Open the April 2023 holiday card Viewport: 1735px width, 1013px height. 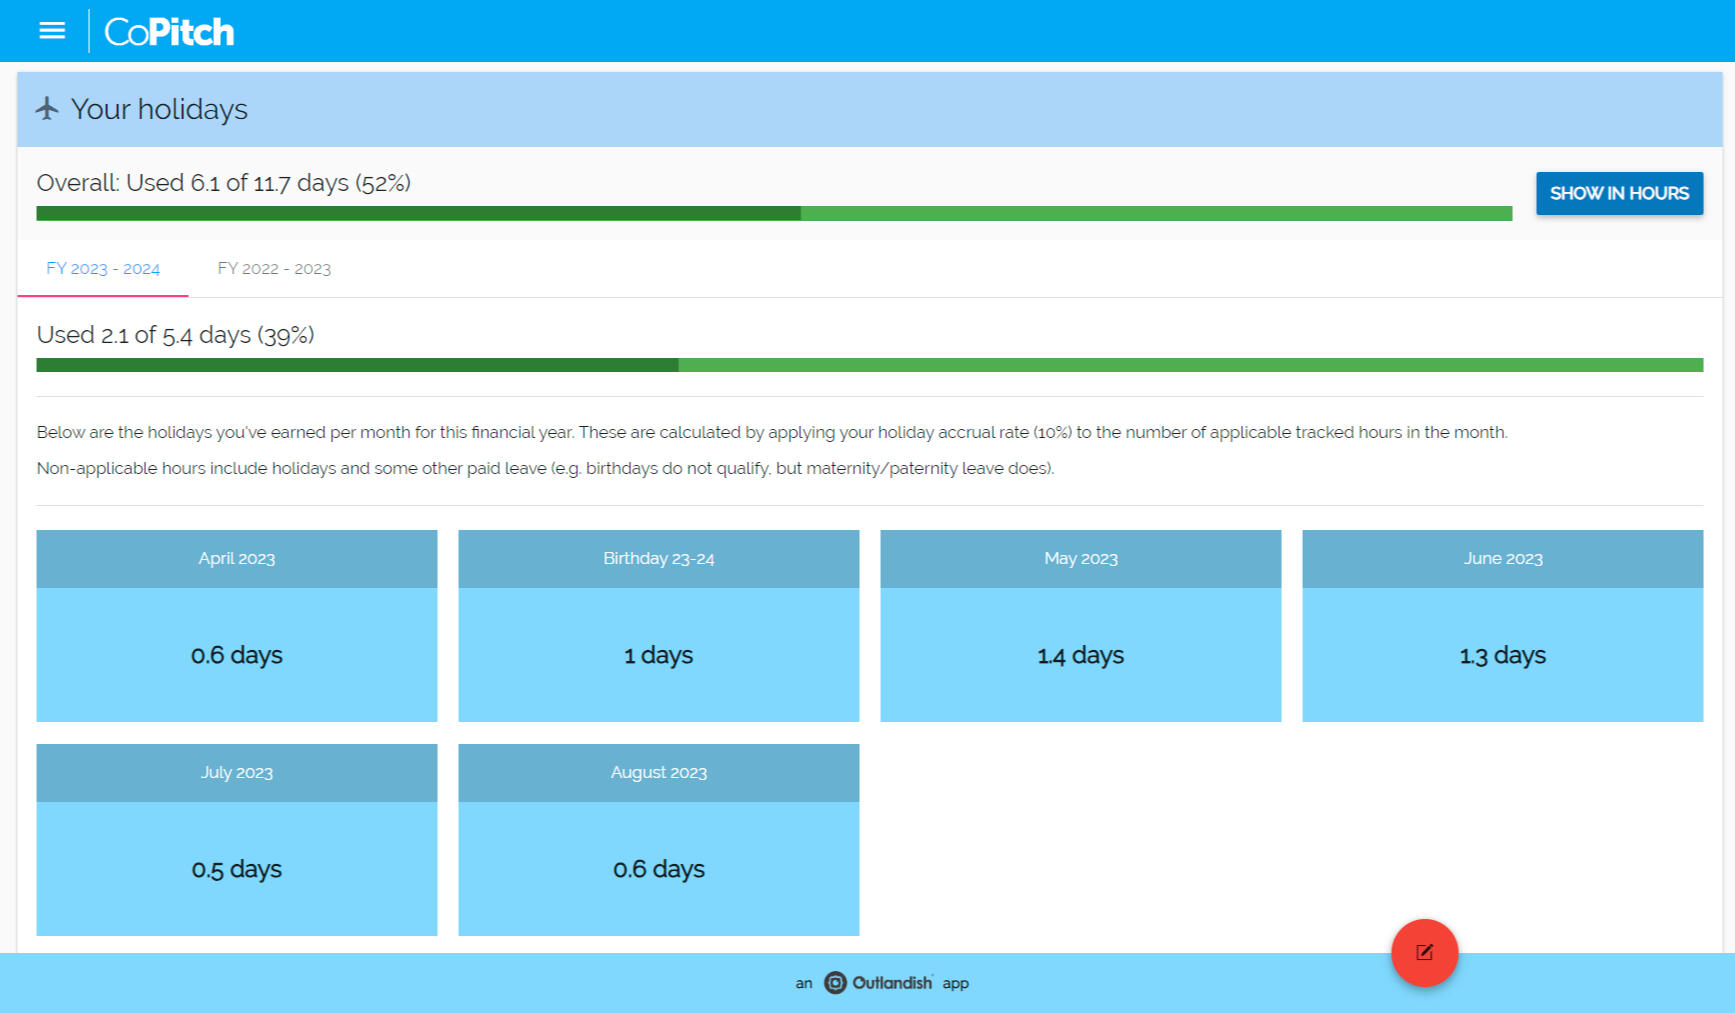[237, 626]
